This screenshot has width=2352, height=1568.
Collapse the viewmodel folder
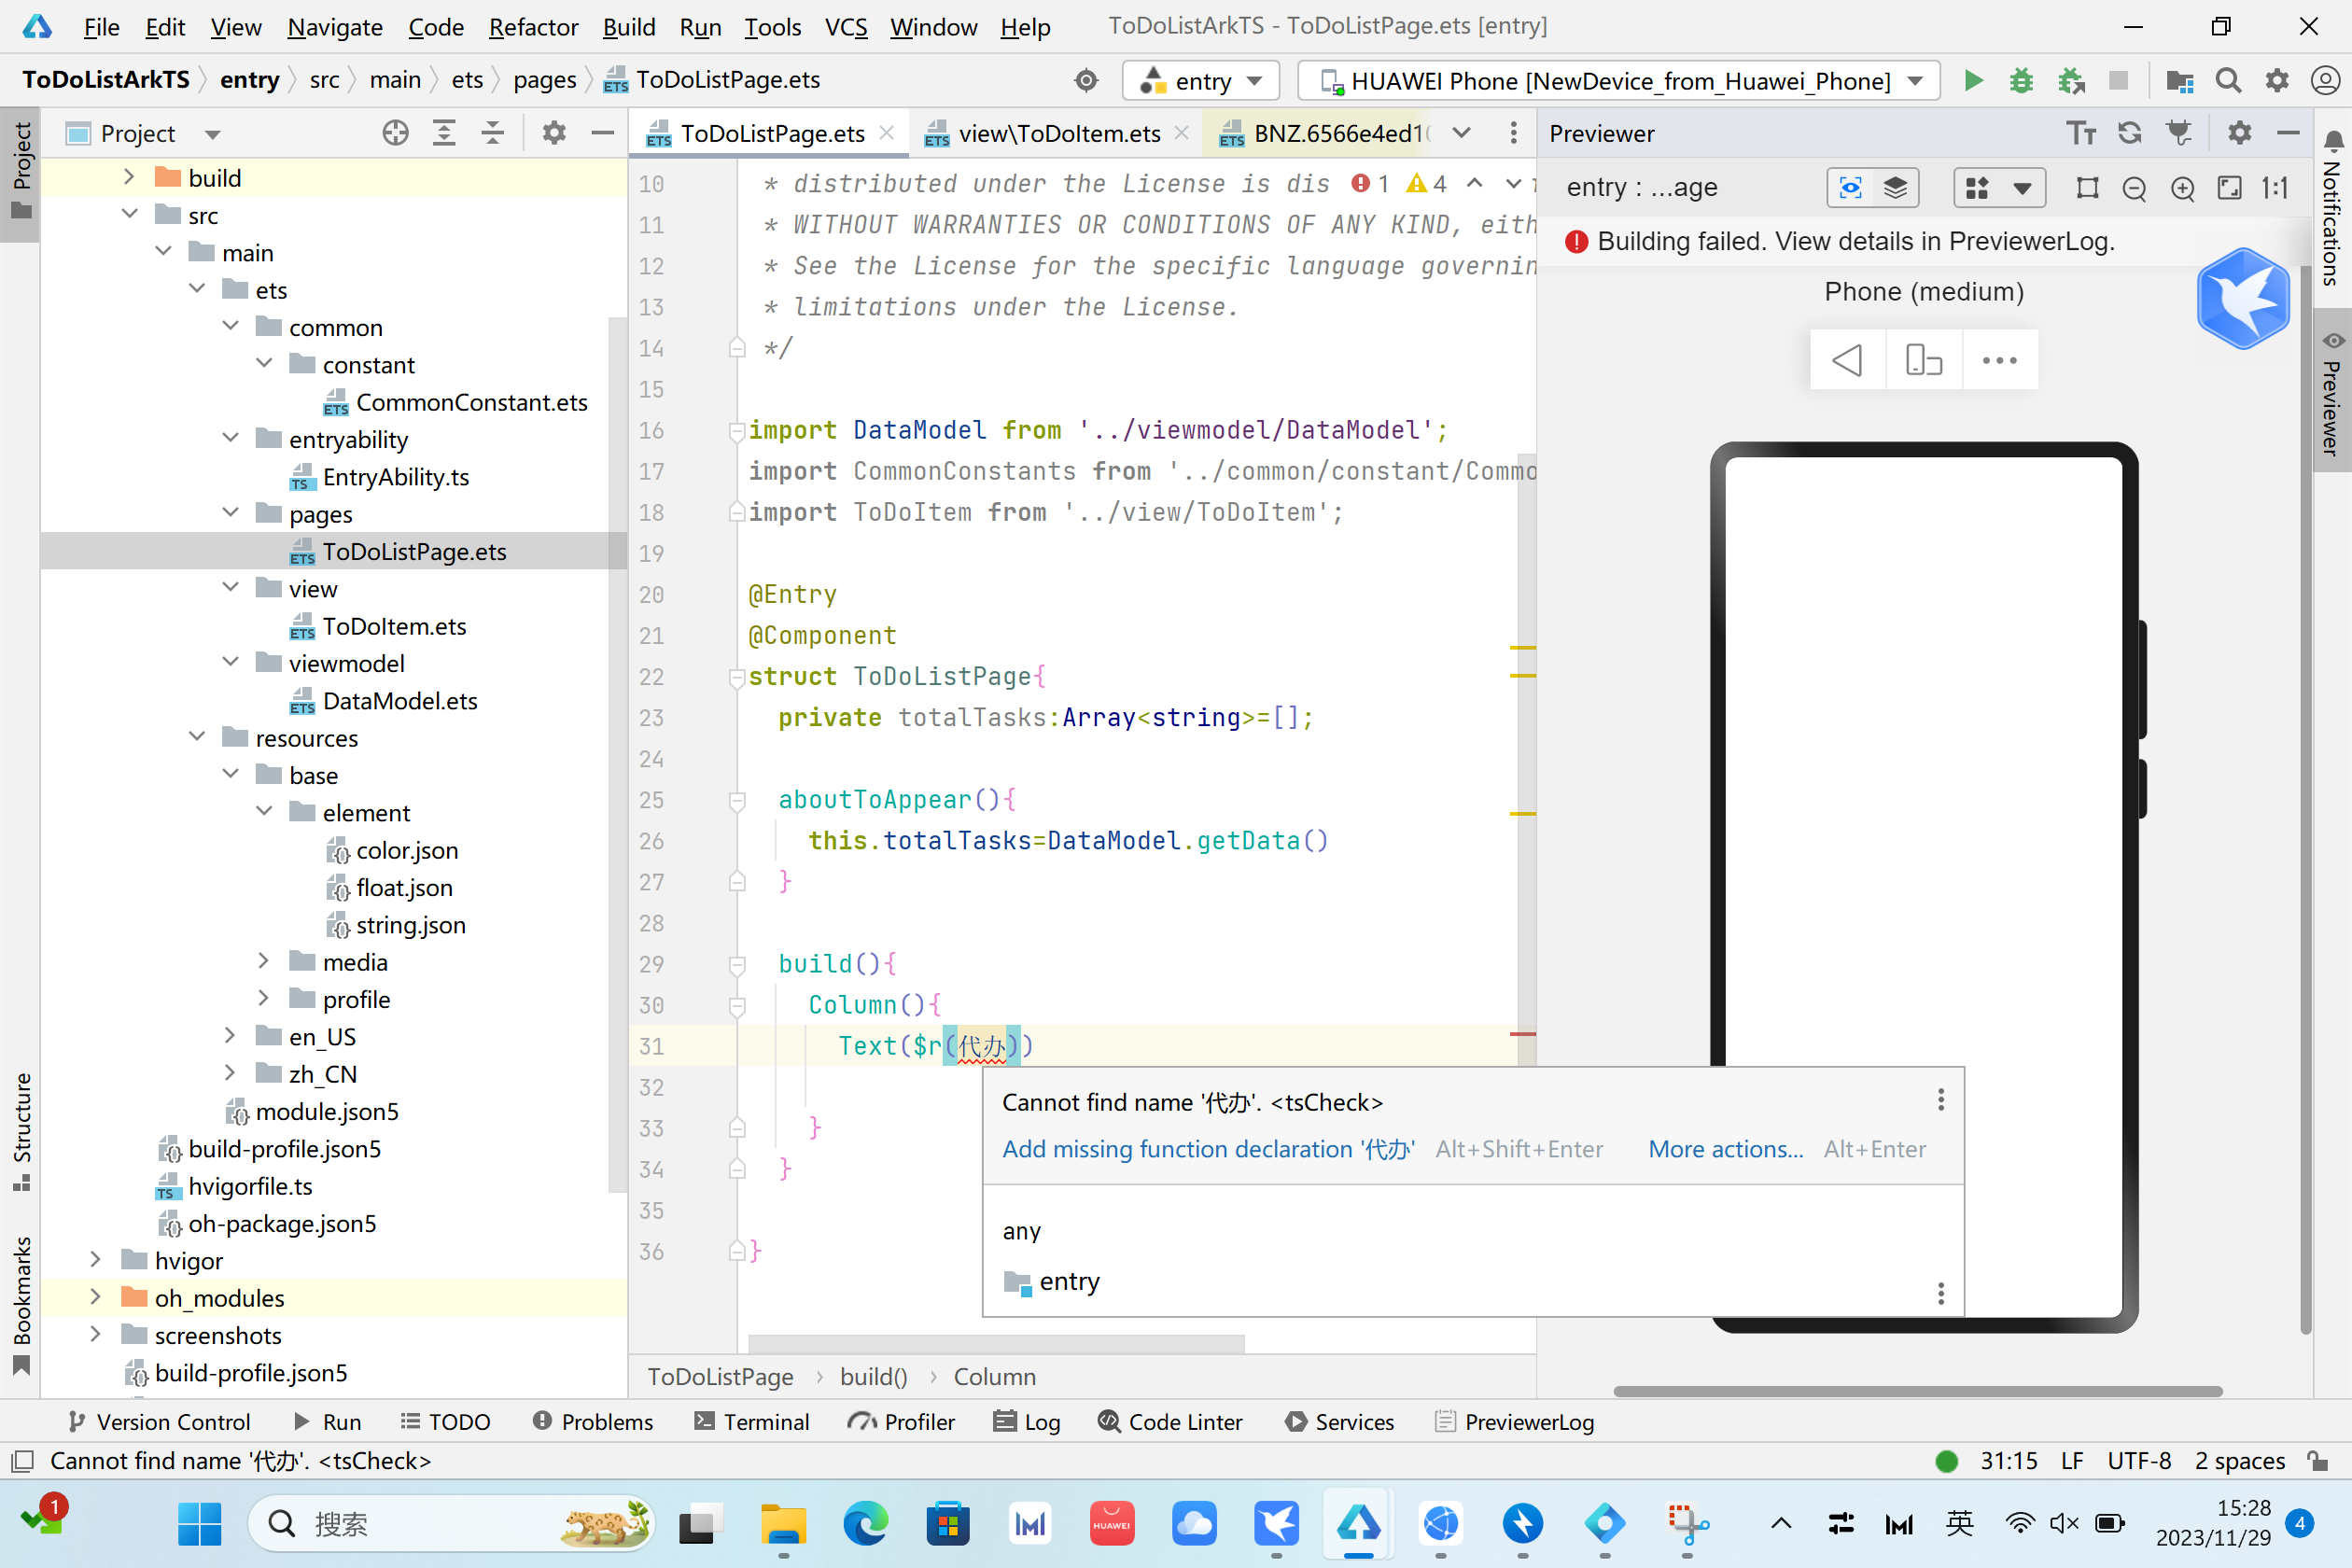pos(231,662)
